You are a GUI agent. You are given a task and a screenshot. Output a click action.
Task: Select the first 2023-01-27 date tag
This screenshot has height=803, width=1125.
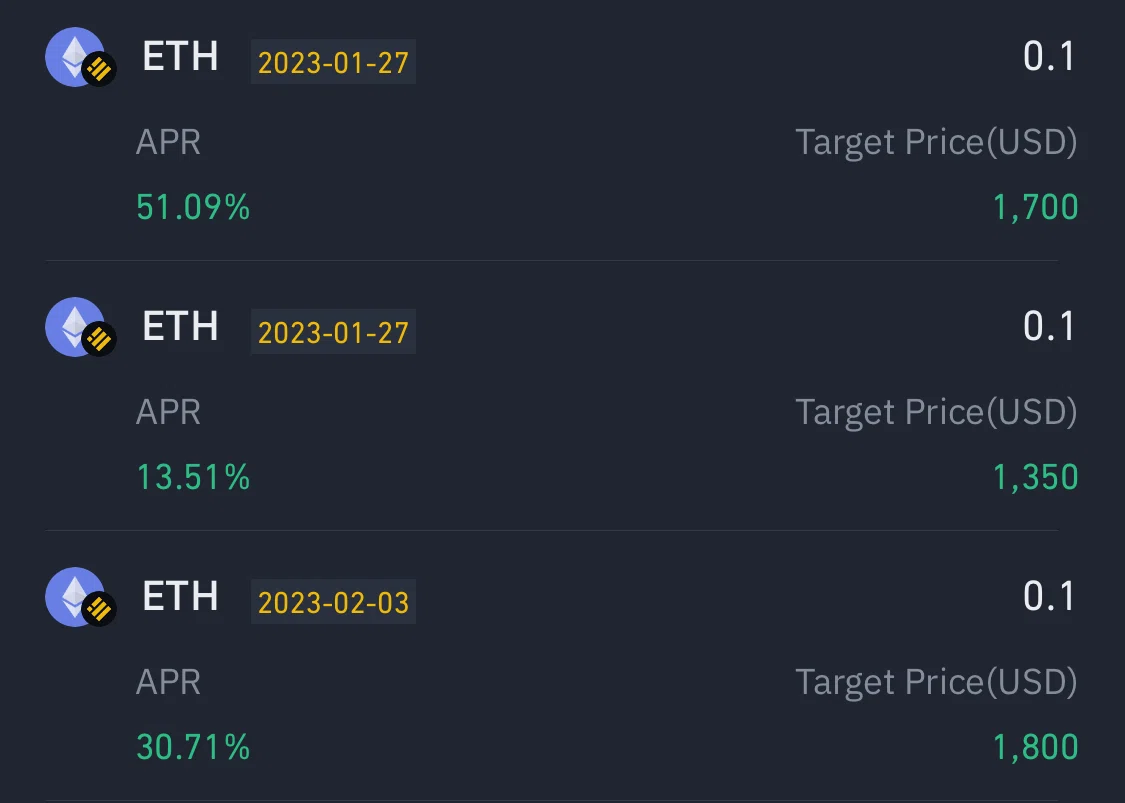(333, 62)
